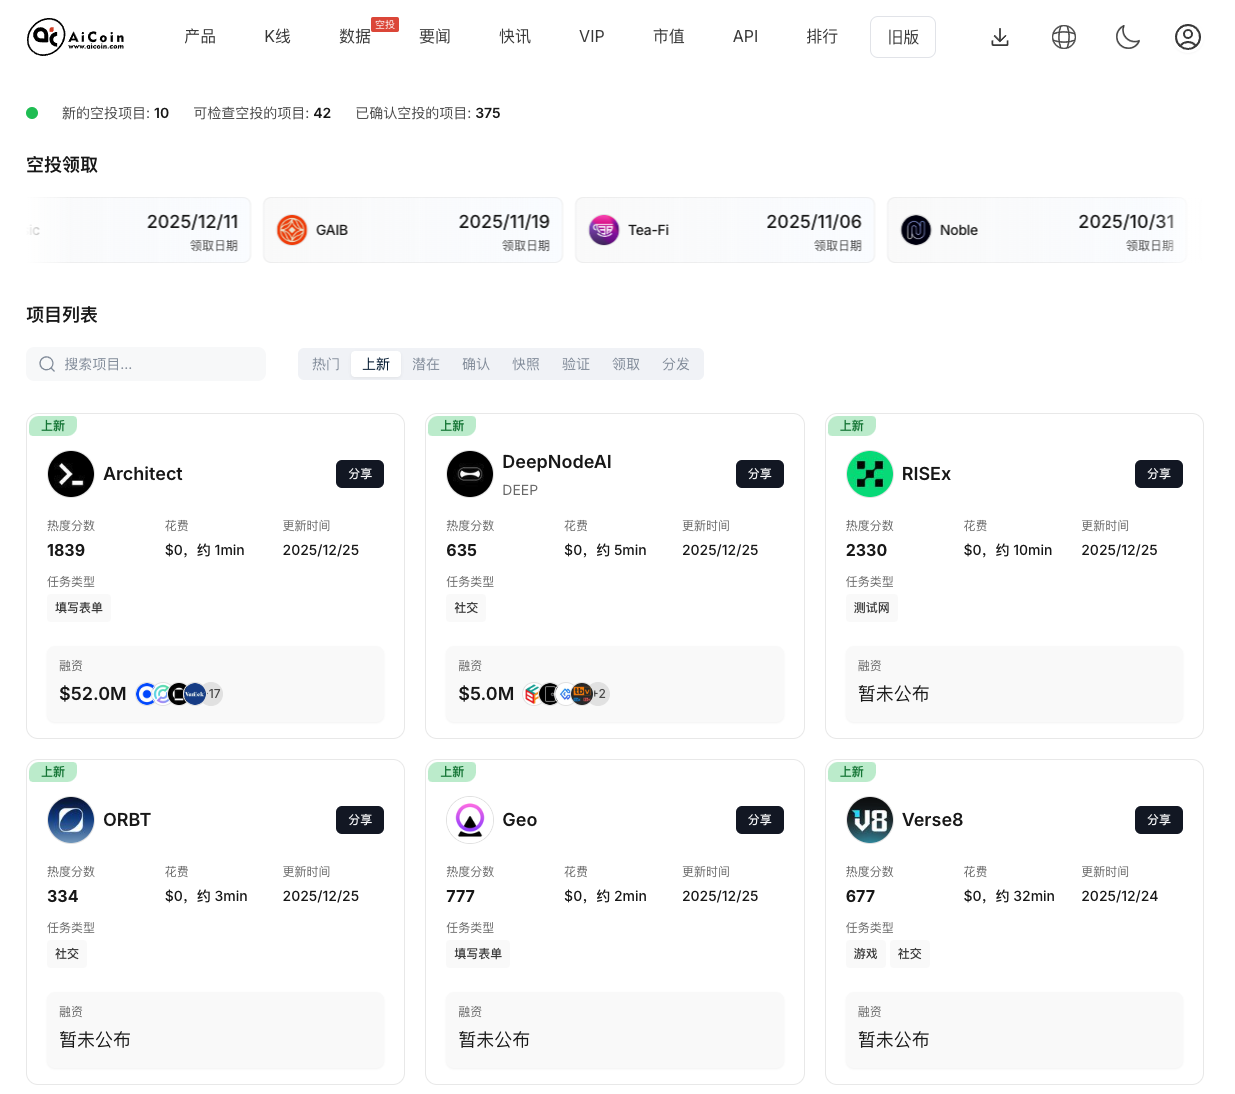Click the 分享 button on the Geo card
This screenshot has width=1235, height=1094.
[759, 820]
